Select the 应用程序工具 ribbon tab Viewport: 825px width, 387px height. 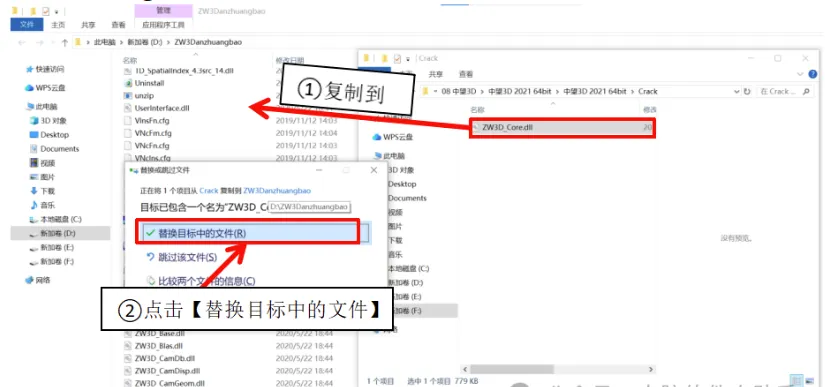(164, 25)
